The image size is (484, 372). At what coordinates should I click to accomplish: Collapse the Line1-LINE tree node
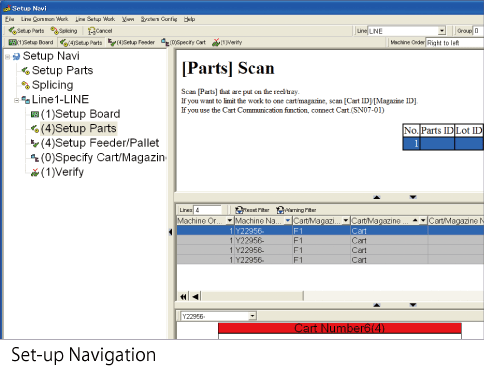16,100
